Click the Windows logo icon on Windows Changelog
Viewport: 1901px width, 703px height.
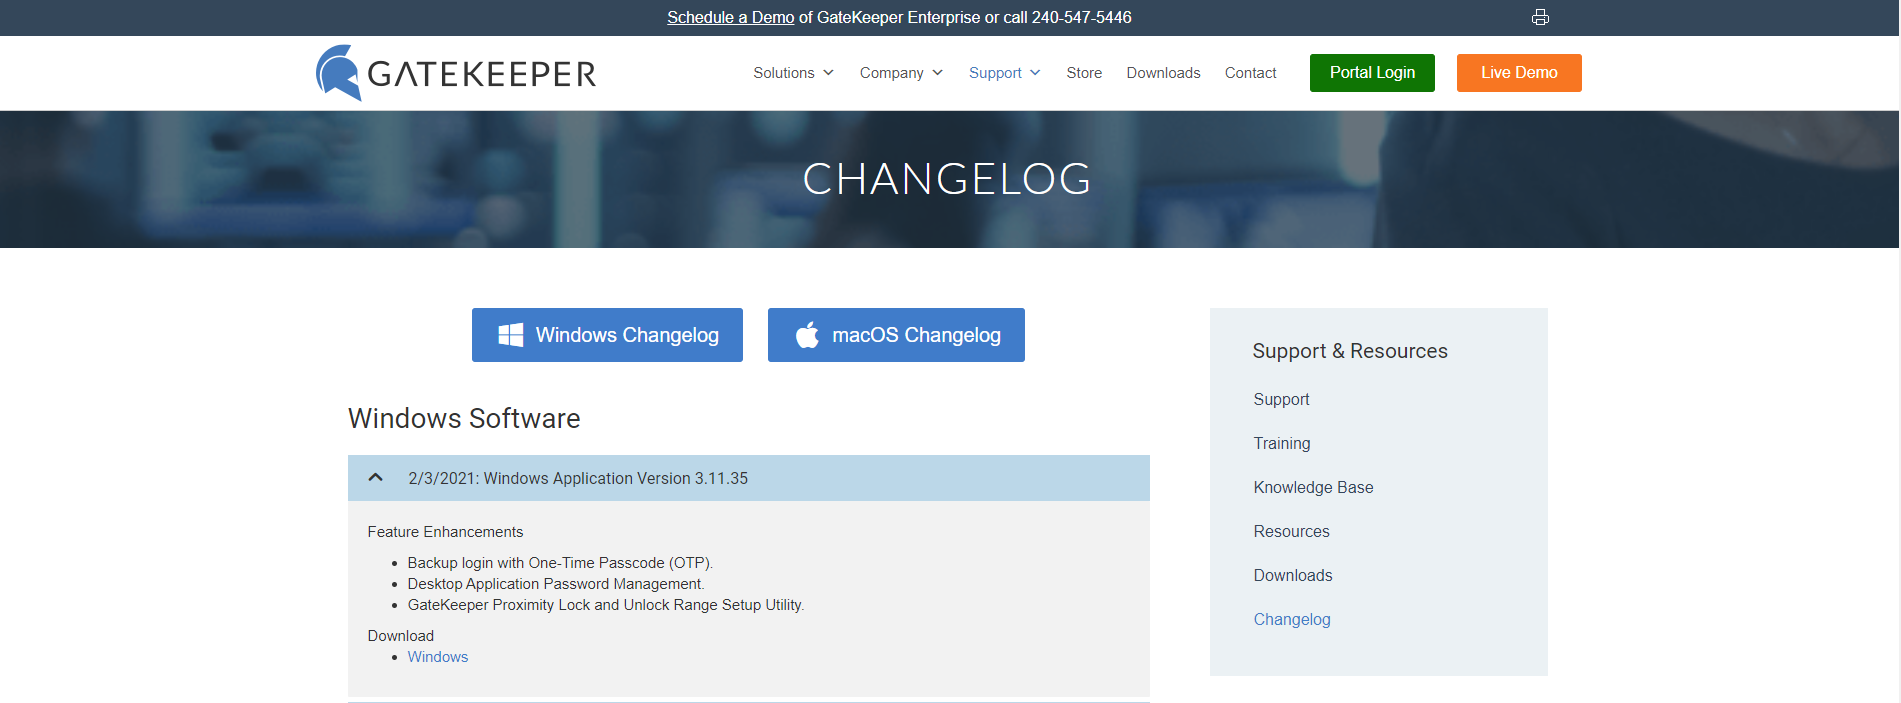tap(511, 335)
